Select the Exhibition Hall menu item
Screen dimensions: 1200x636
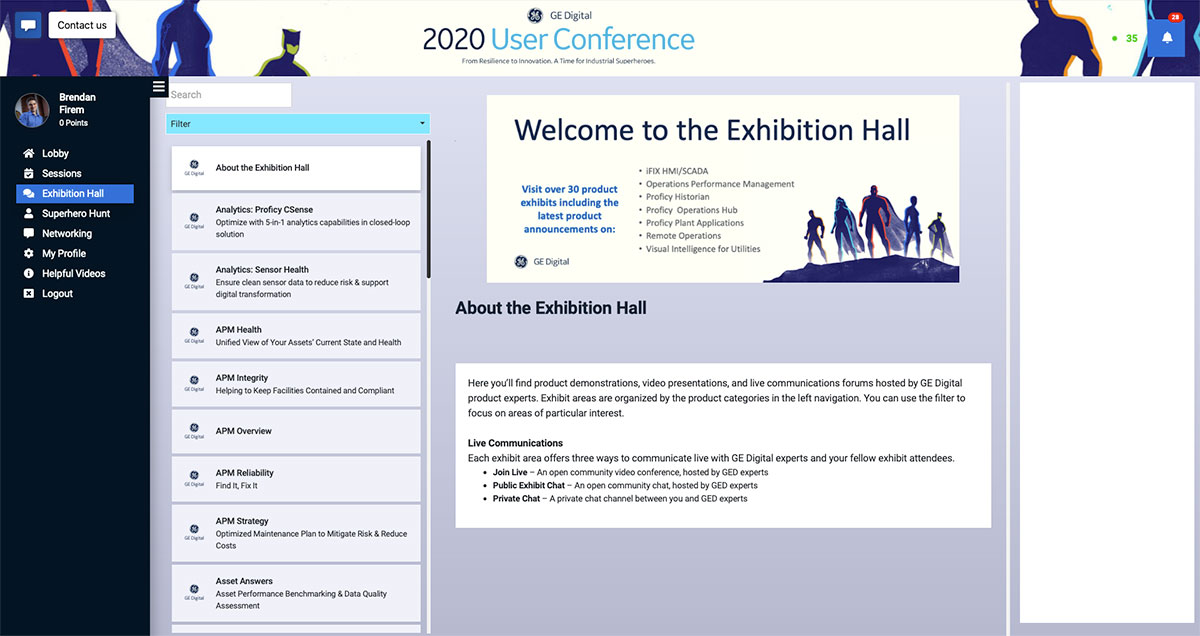coord(74,194)
